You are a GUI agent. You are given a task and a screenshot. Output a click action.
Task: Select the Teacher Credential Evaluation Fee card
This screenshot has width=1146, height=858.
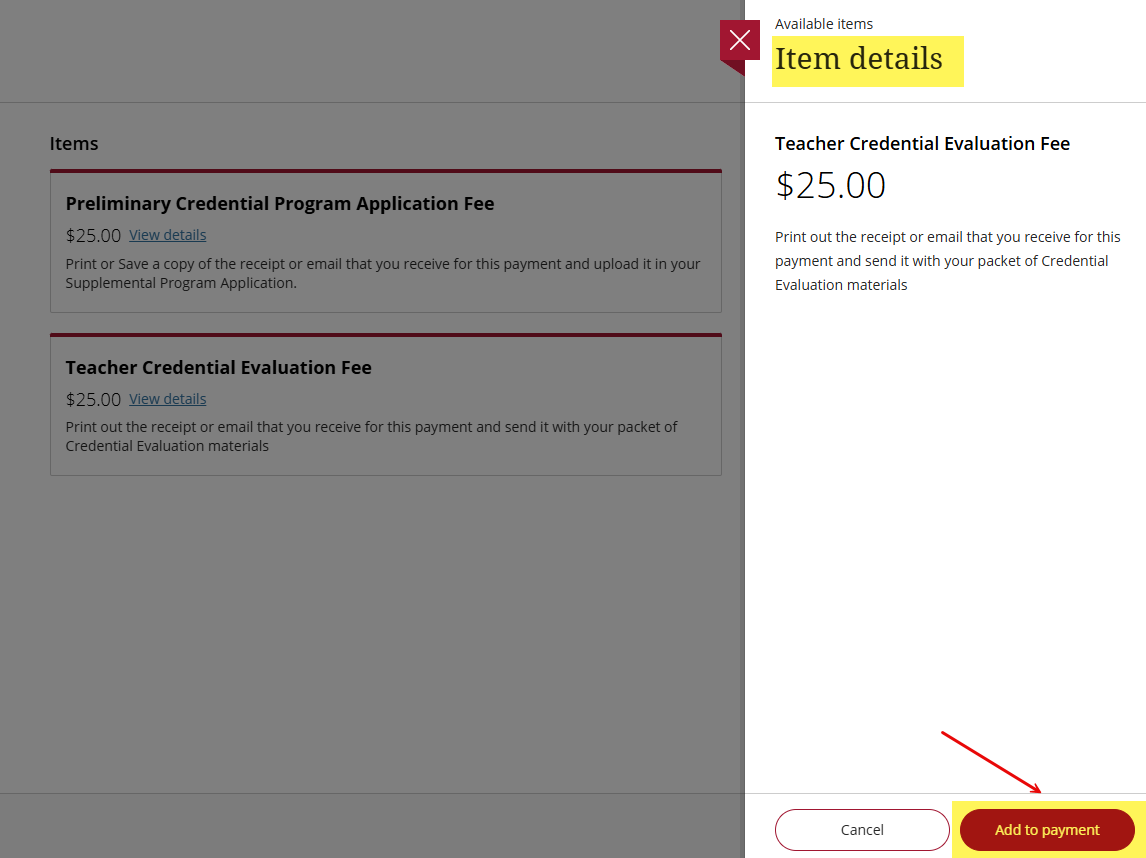385,404
